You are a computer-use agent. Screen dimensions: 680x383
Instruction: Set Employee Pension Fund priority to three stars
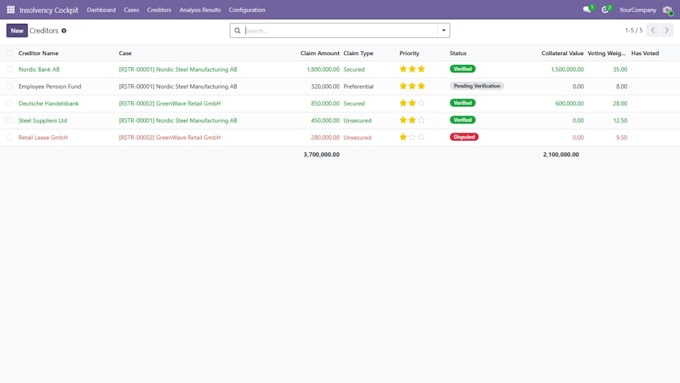(421, 86)
